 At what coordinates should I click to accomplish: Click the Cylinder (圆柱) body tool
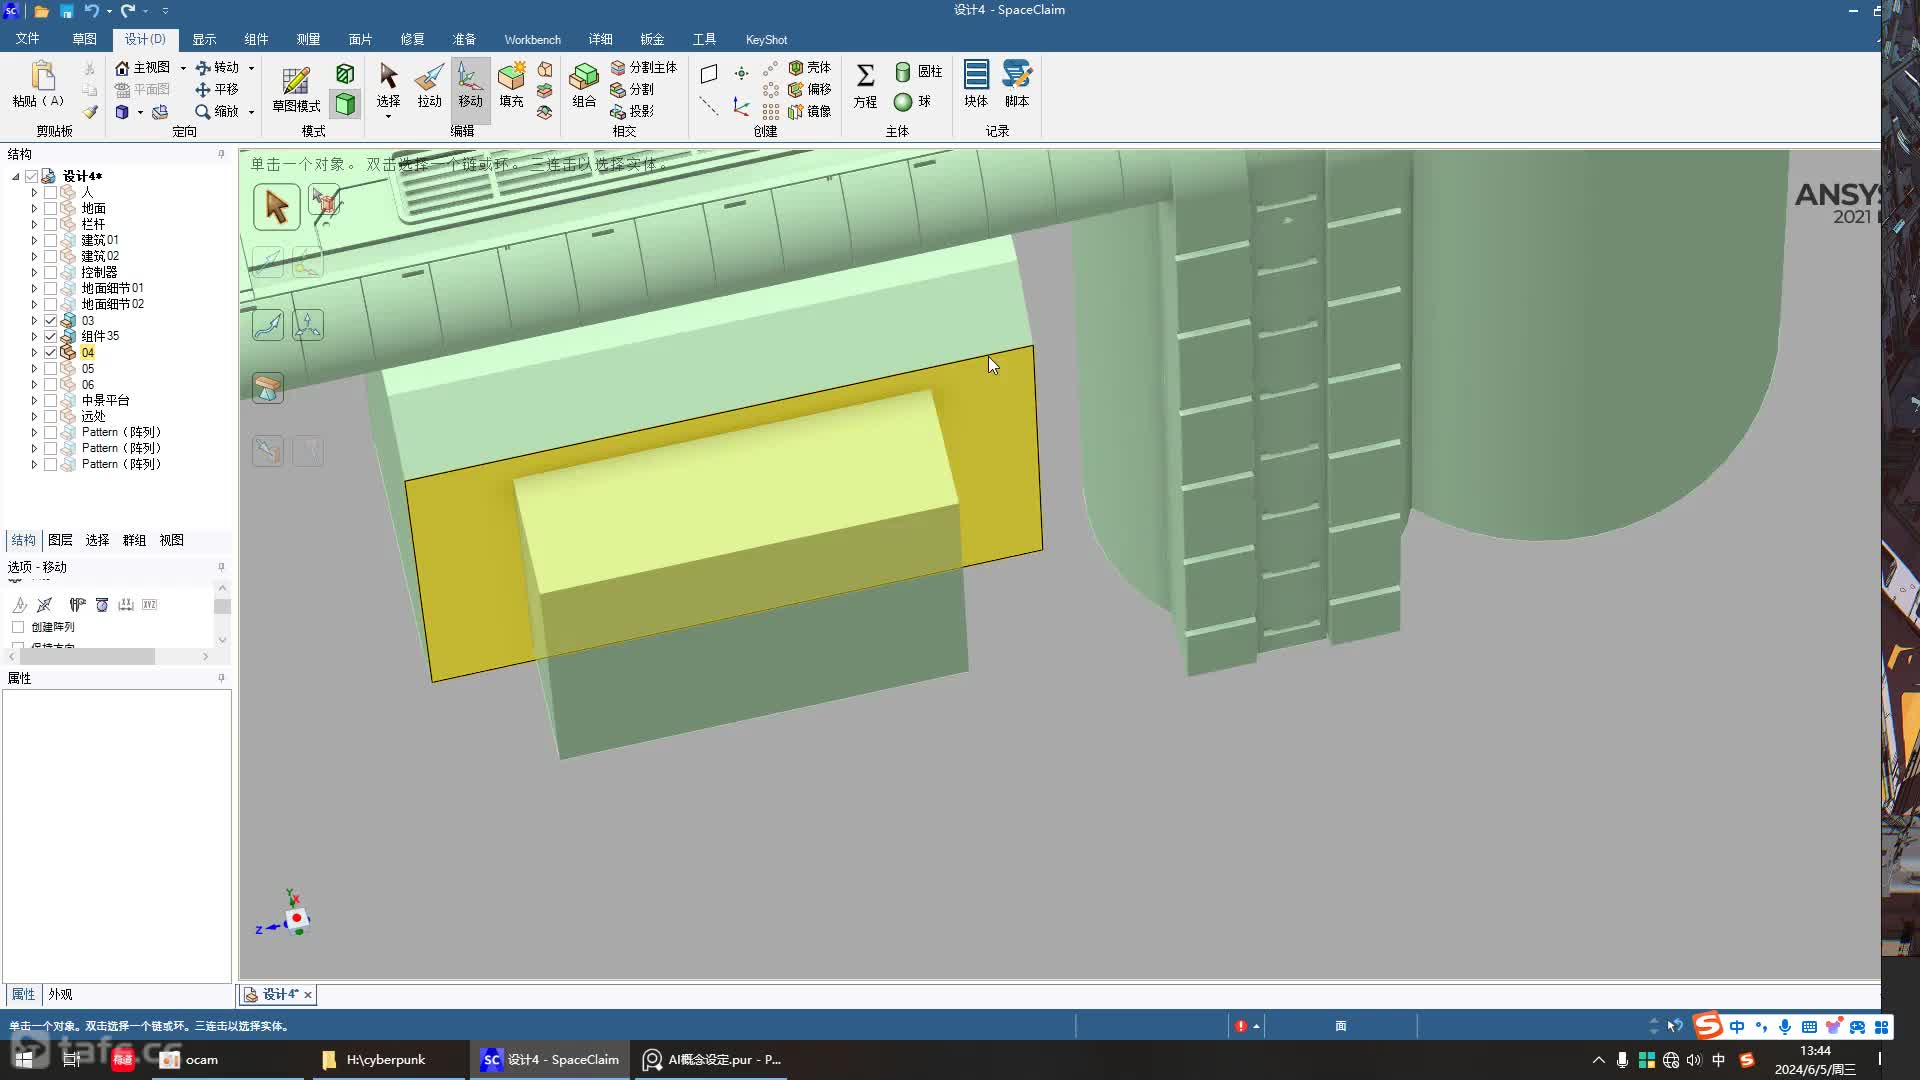pos(918,71)
